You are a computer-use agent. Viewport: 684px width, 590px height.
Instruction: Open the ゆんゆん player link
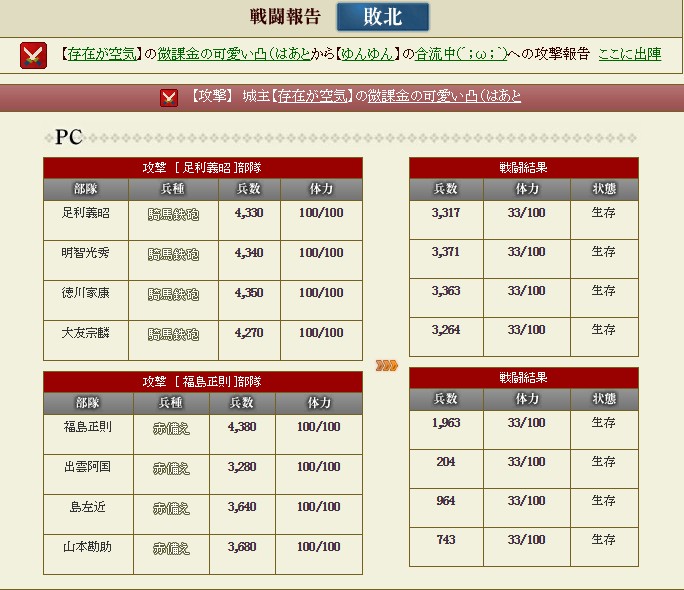[367, 54]
